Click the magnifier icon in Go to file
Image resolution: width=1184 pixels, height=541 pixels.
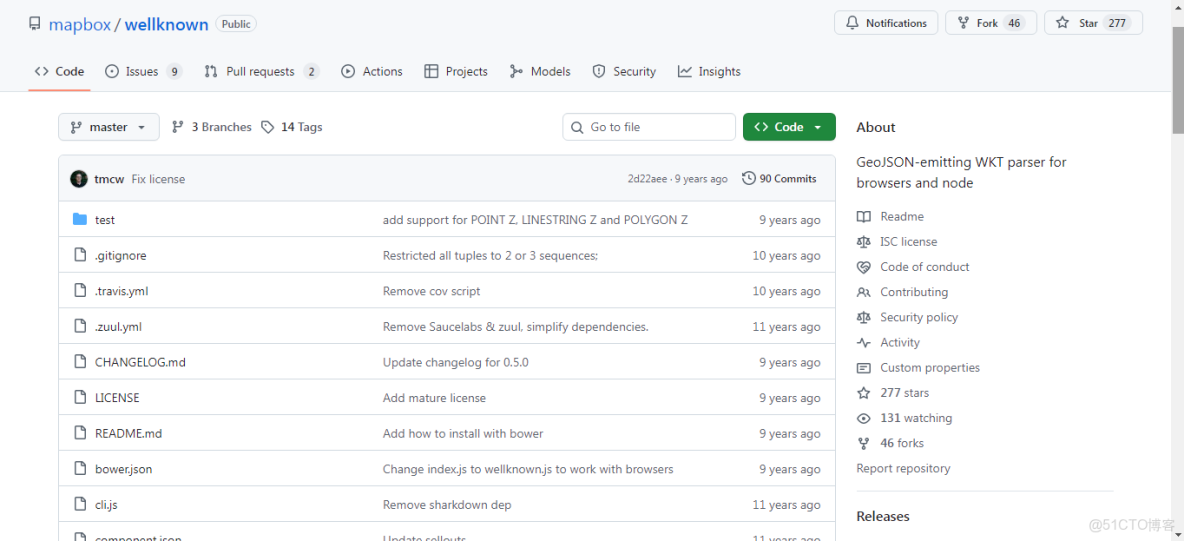[578, 127]
